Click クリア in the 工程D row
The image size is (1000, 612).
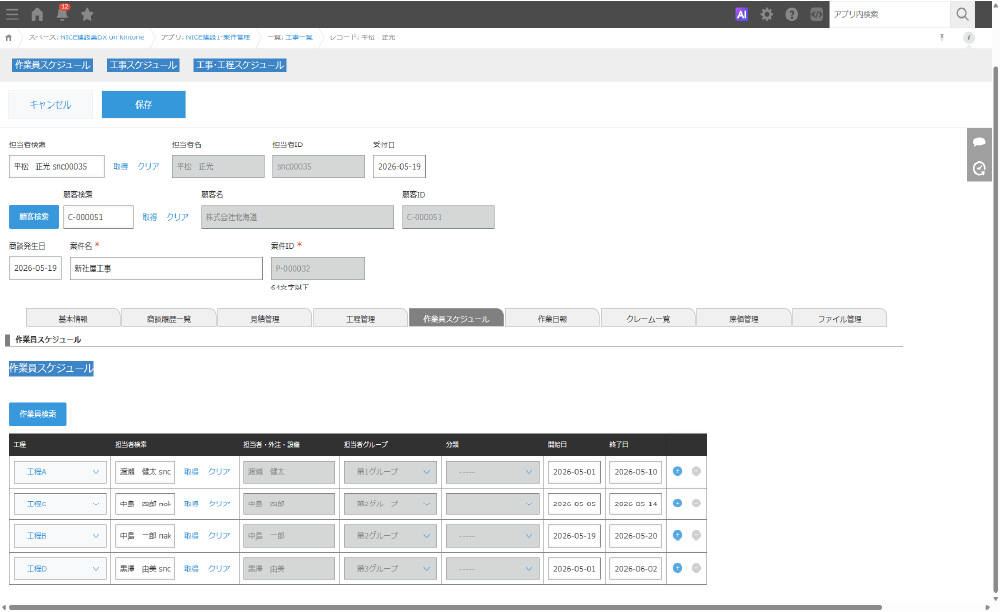[219, 568]
